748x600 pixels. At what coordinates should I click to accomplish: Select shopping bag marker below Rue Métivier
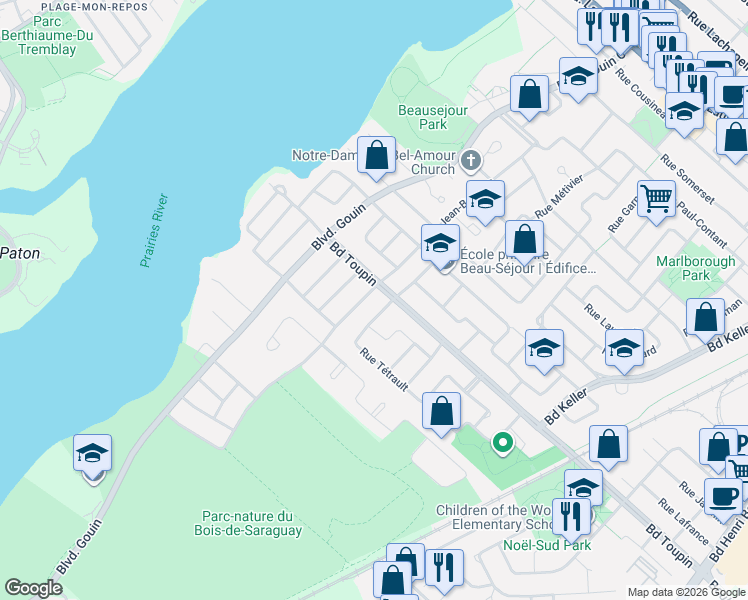click(524, 240)
